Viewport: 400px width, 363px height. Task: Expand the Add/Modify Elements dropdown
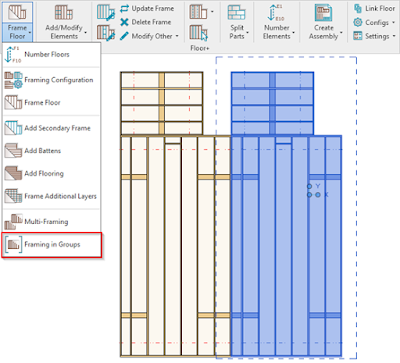(86, 33)
